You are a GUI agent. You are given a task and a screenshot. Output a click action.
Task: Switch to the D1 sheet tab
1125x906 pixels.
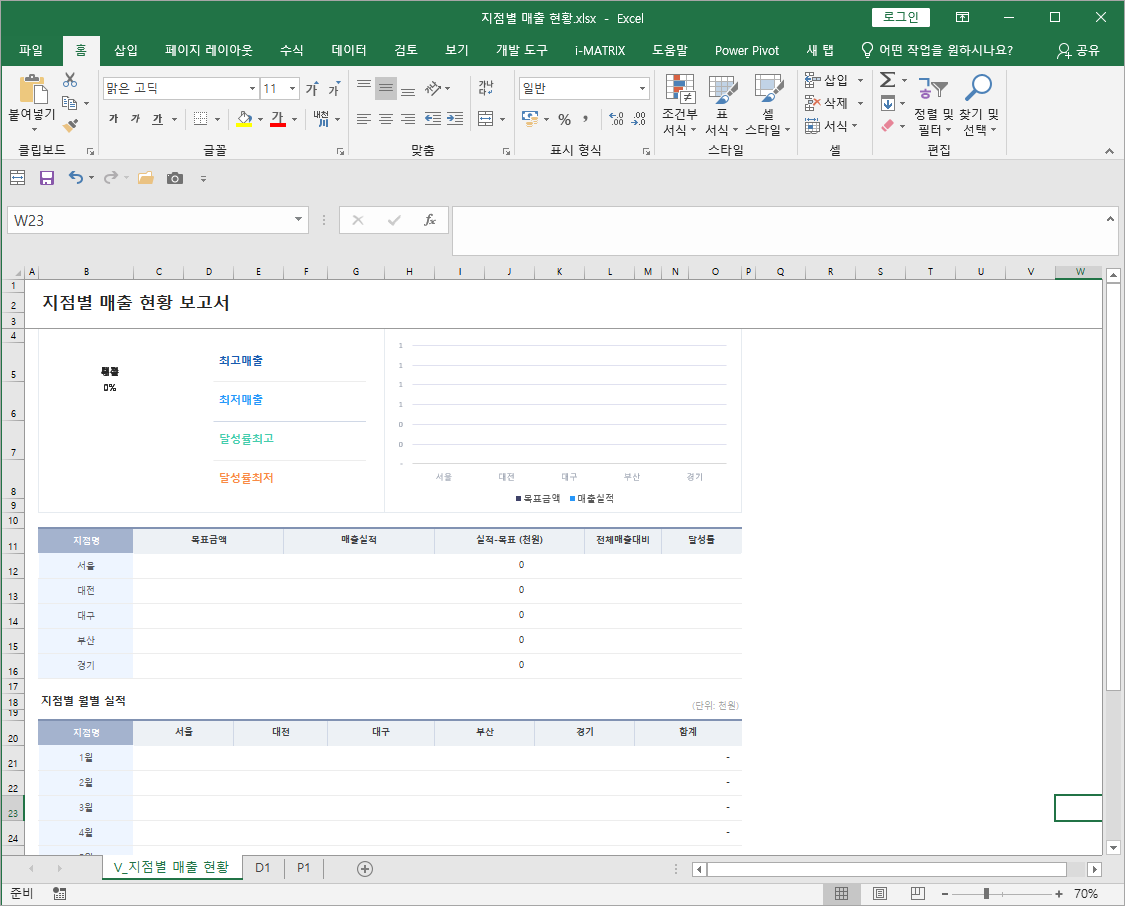263,868
